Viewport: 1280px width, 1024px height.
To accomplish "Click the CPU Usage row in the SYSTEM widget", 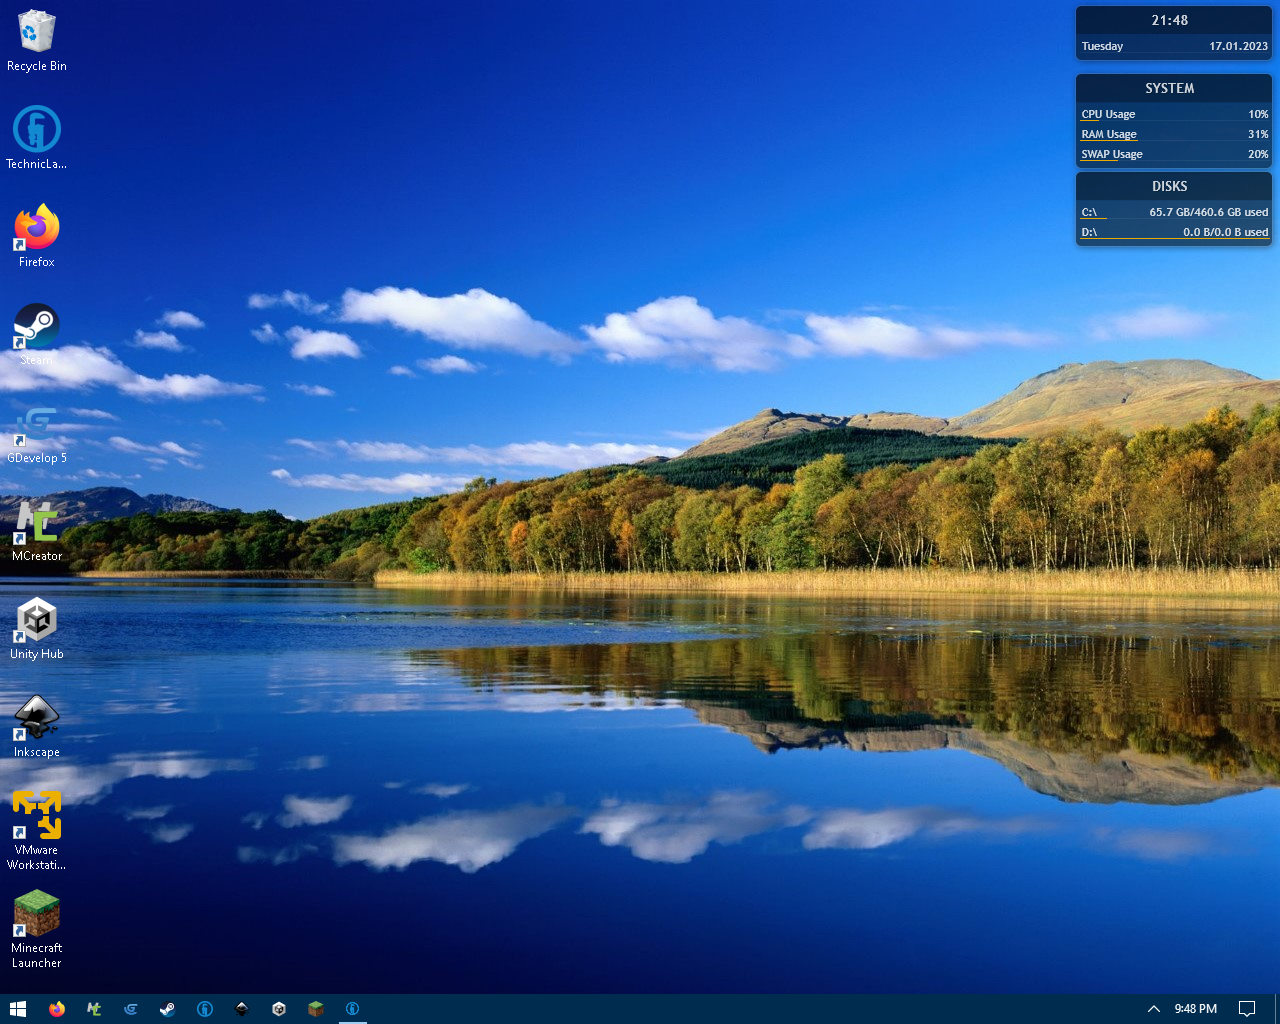I will [x=1174, y=114].
